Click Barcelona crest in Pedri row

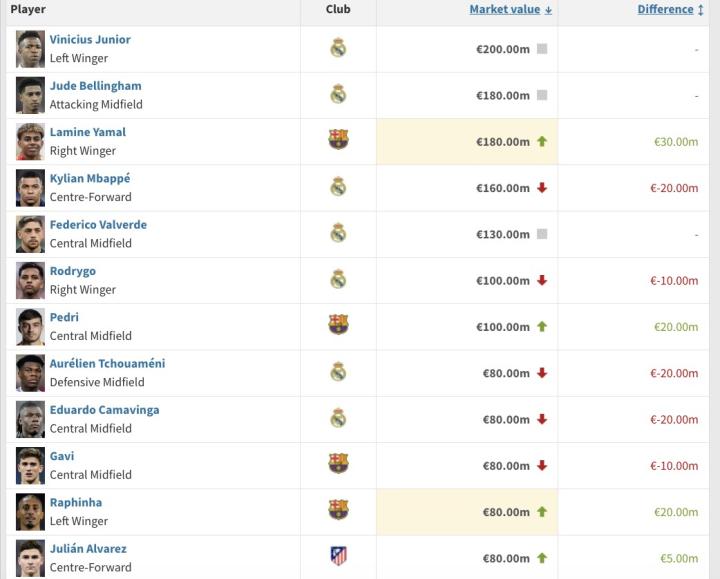(338, 325)
